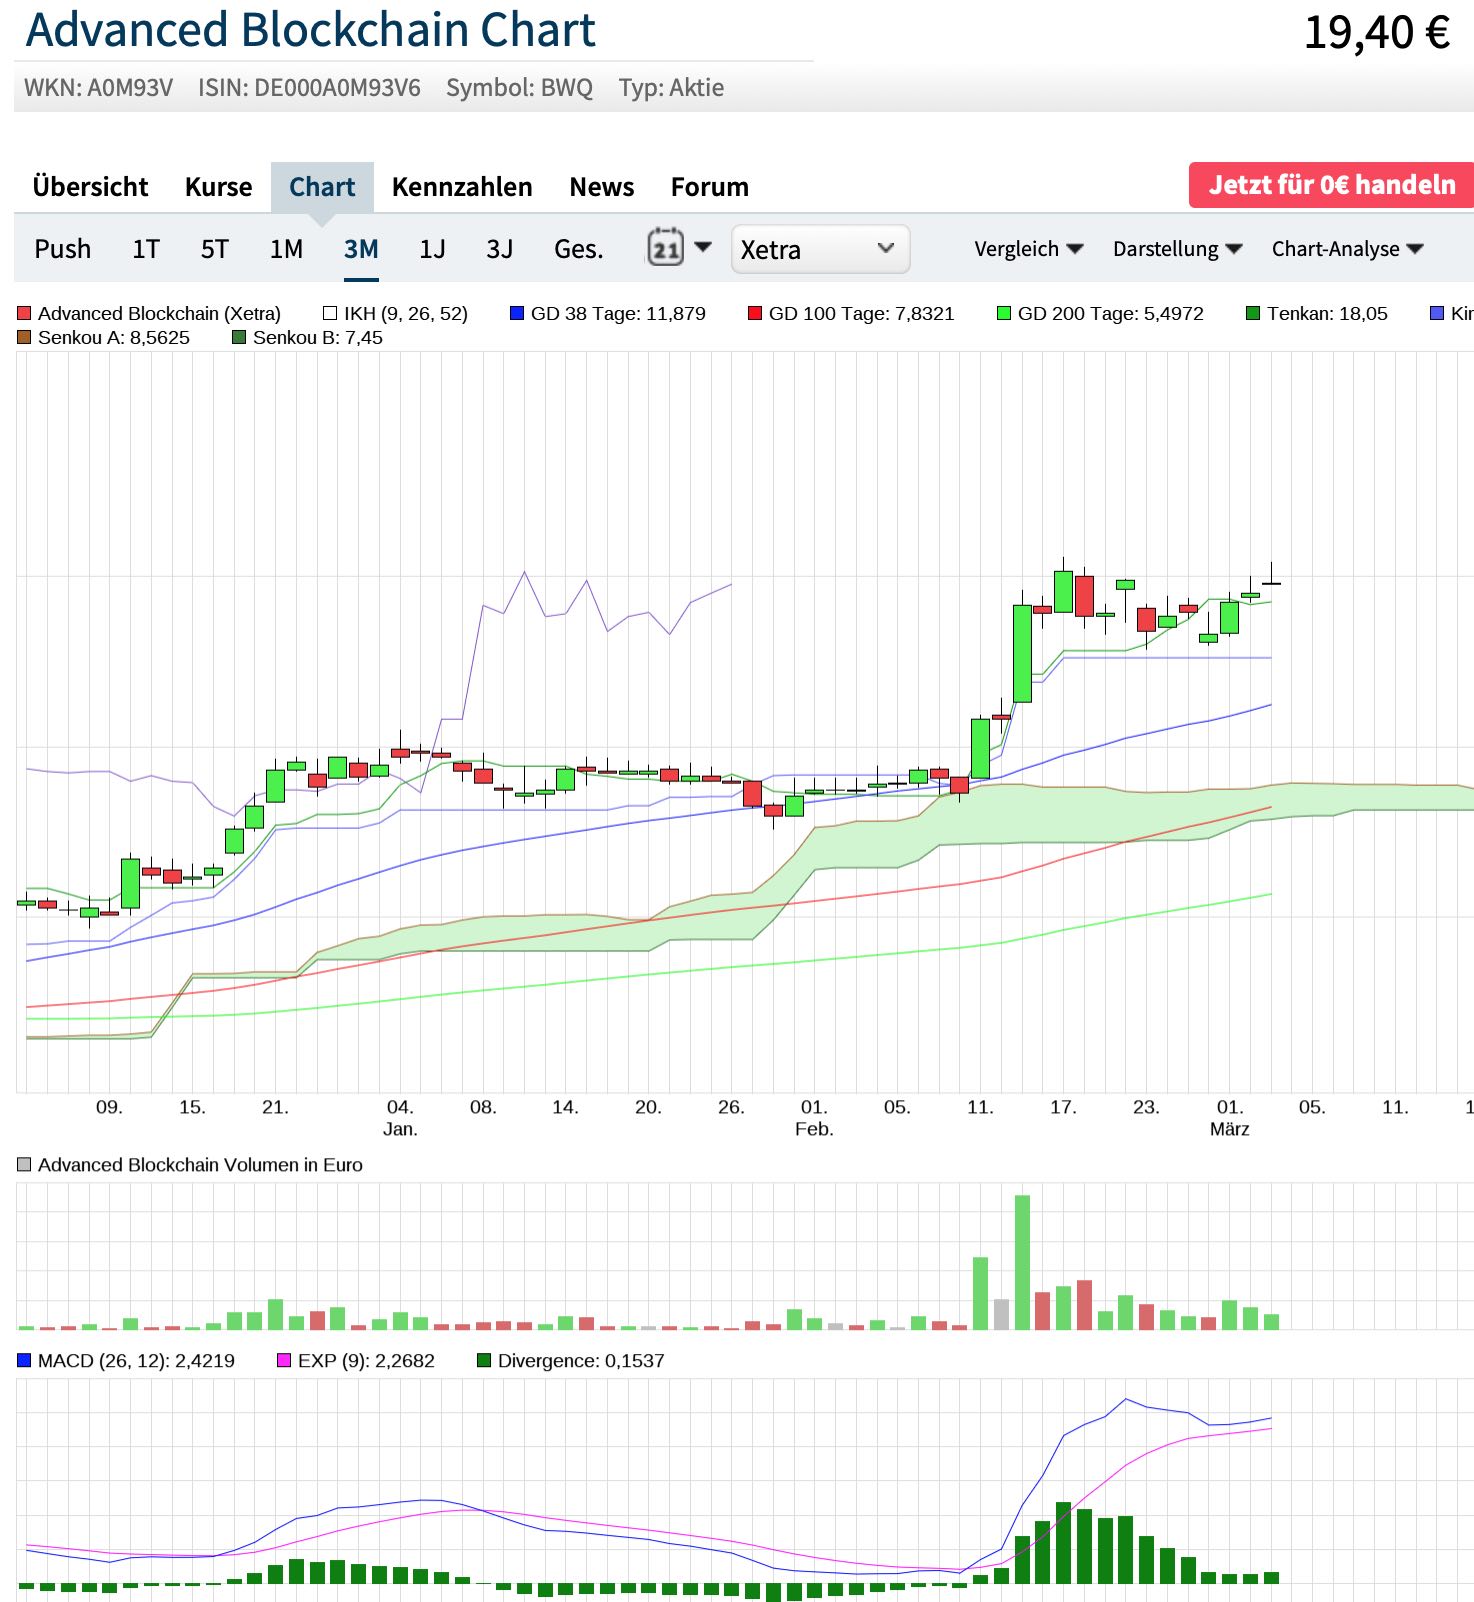Select the 1J time range
The width and height of the screenshot is (1474, 1602).
tap(432, 249)
